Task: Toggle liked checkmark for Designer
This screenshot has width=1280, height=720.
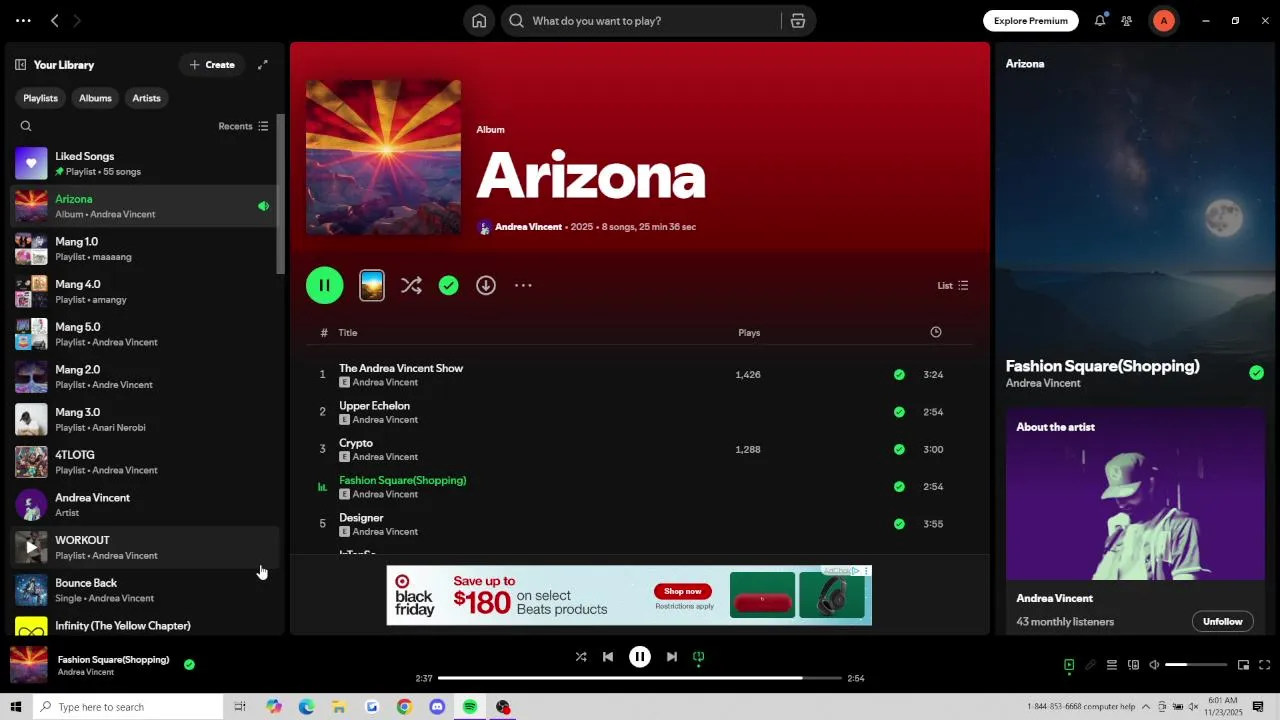Action: pos(899,524)
